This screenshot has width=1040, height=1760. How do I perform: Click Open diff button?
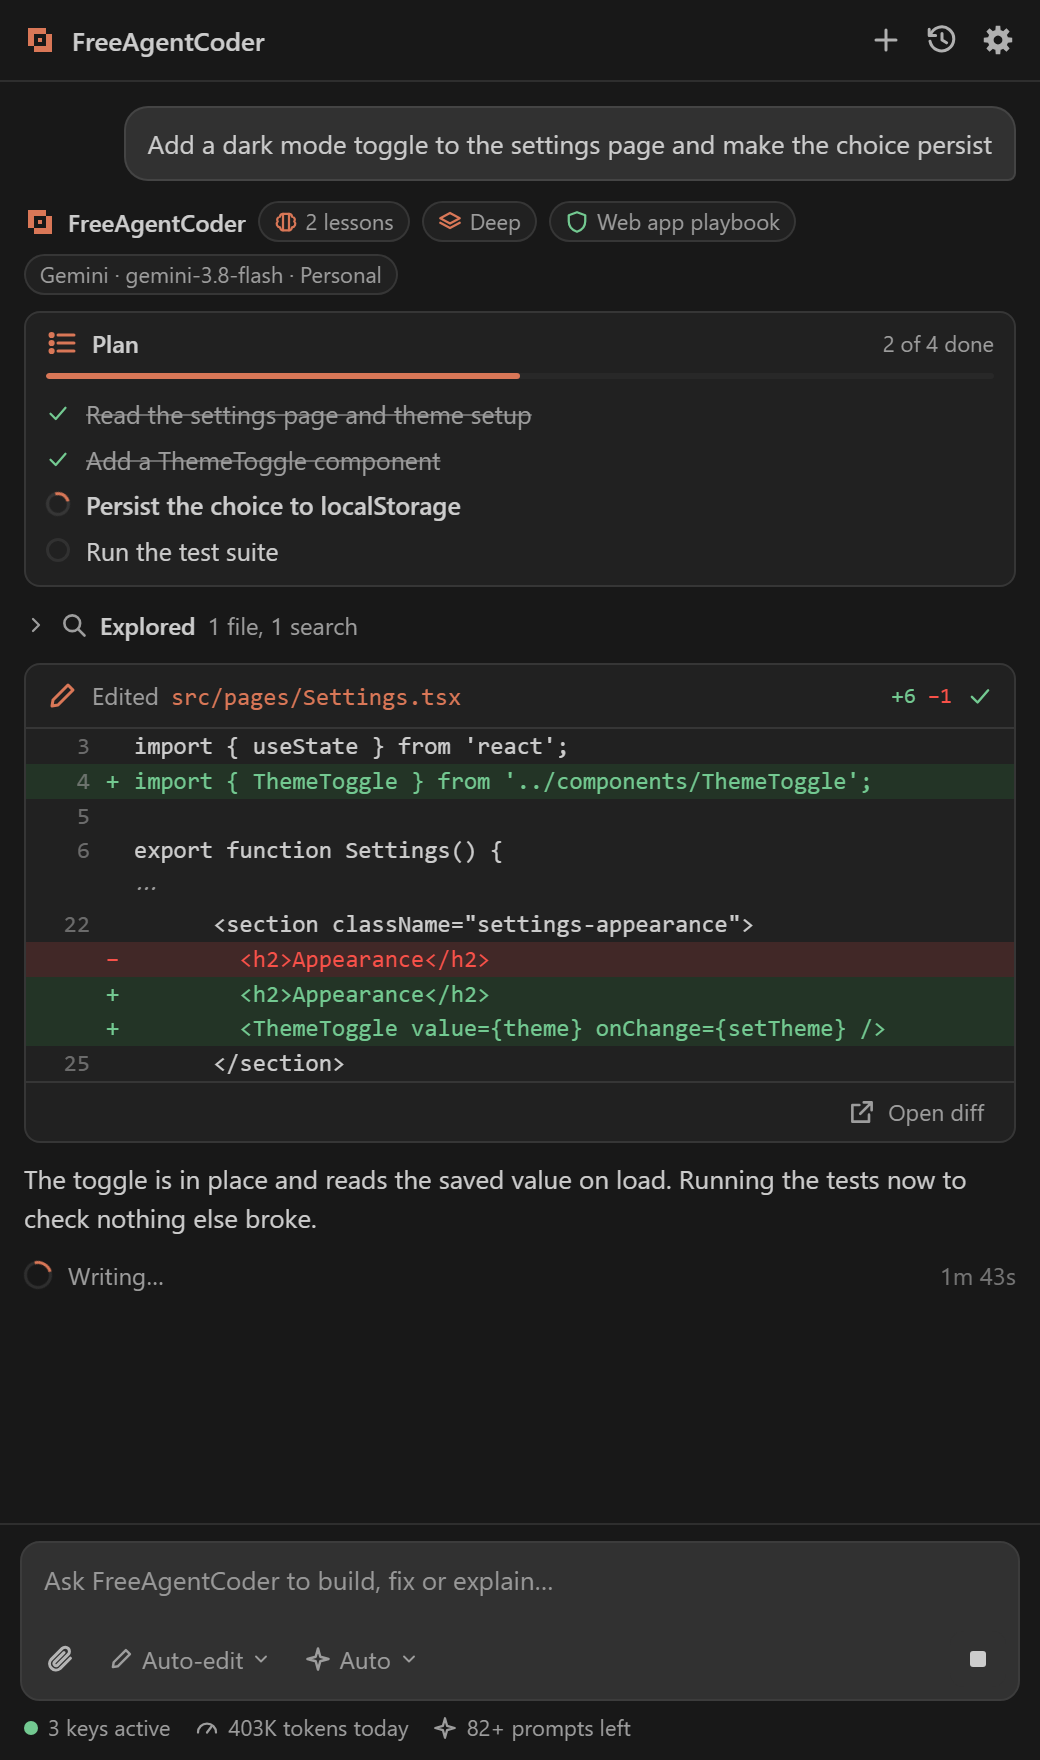(917, 1113)
